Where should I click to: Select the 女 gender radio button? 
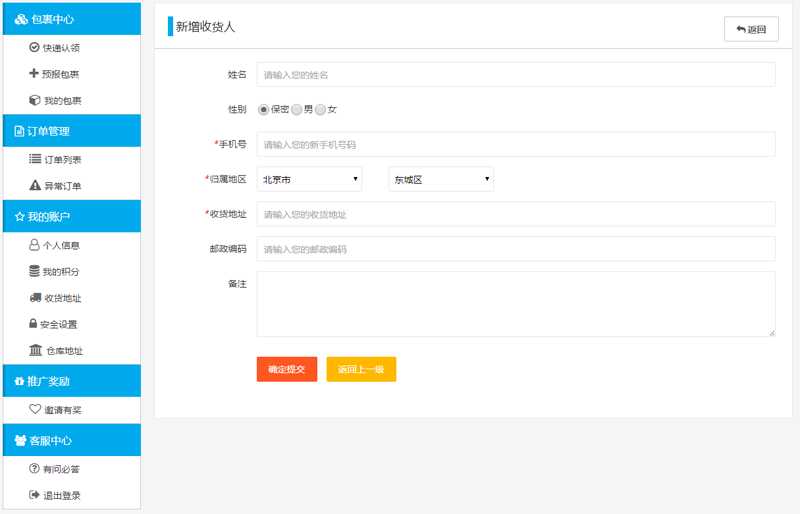pyautogui.click(x=320, y=110)
